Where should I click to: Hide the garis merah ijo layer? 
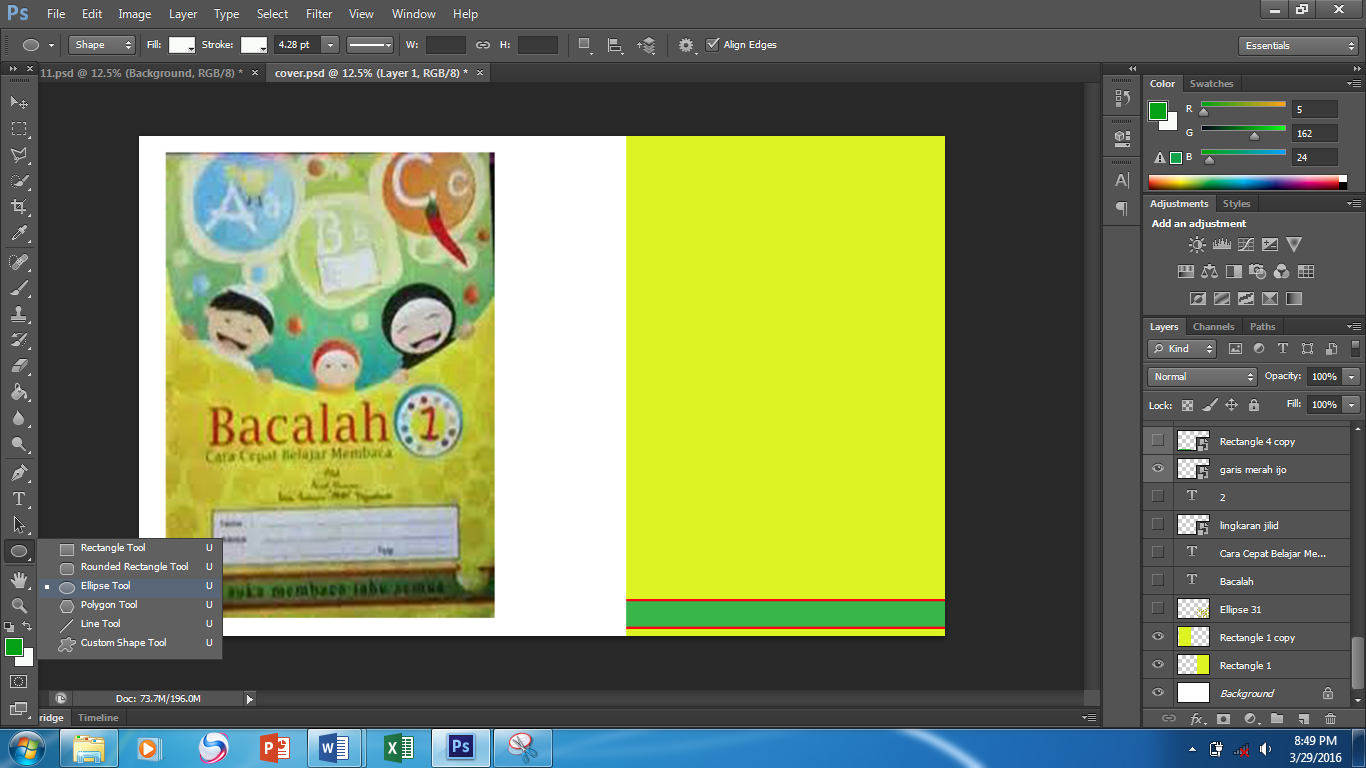click(x=1158, y=469)
